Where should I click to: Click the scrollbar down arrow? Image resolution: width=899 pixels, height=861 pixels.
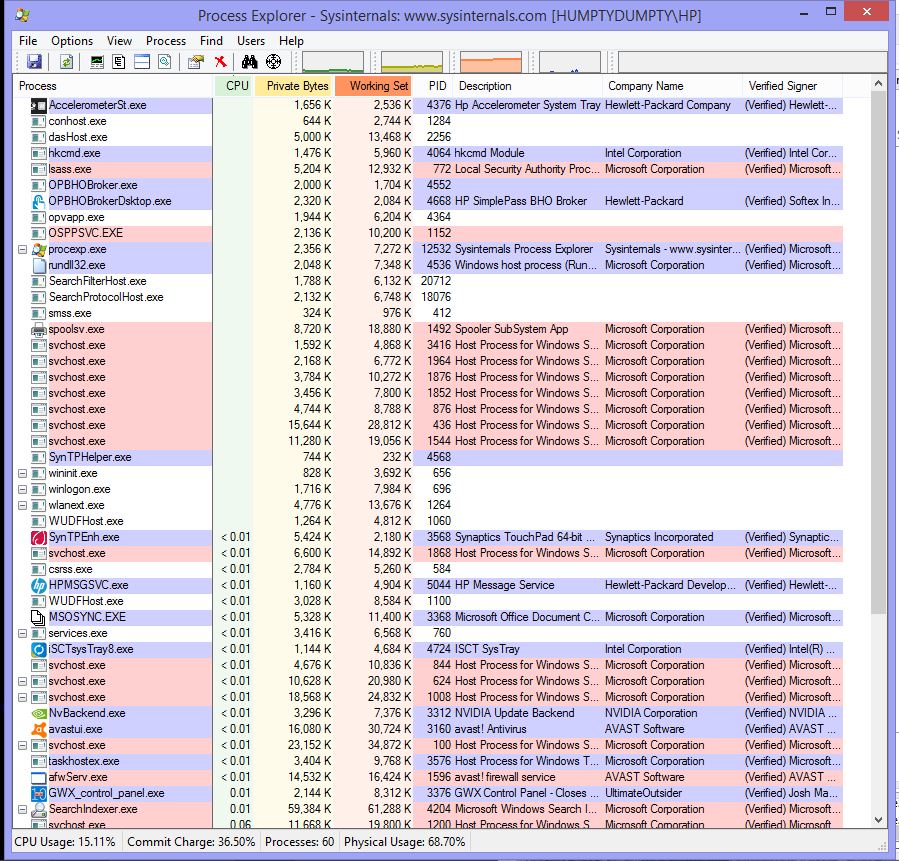(x=878, y=820)
